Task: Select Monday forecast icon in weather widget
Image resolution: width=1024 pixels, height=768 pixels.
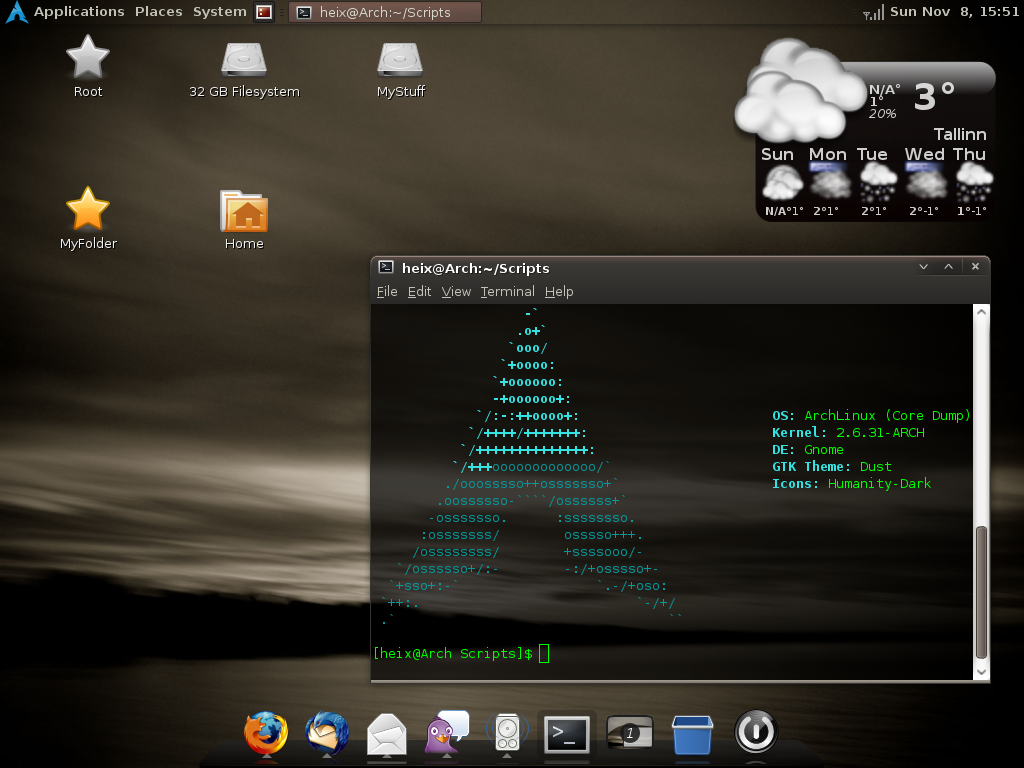Action: click(x=830, y=182)
